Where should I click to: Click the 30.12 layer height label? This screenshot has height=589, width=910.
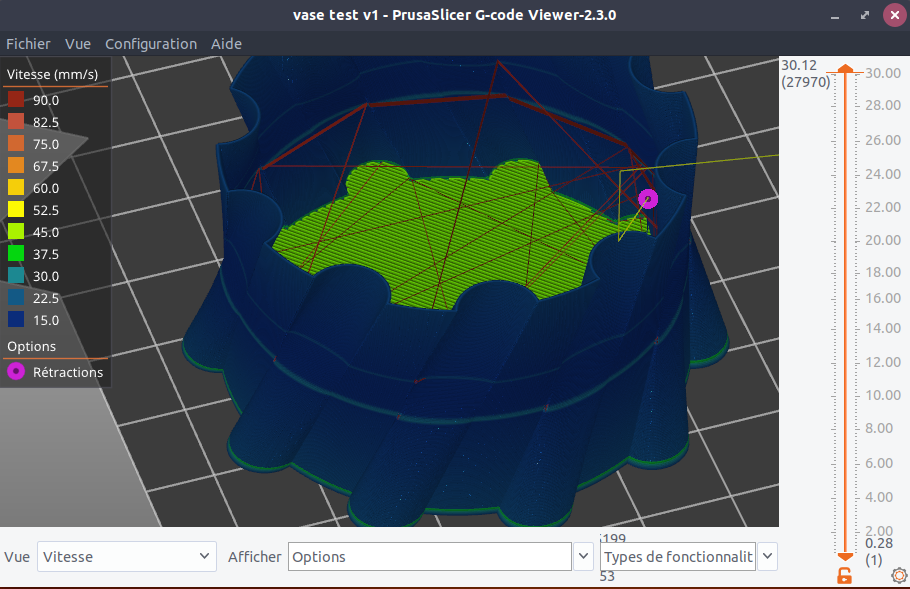pyautogui.click(x=799, y=65)
